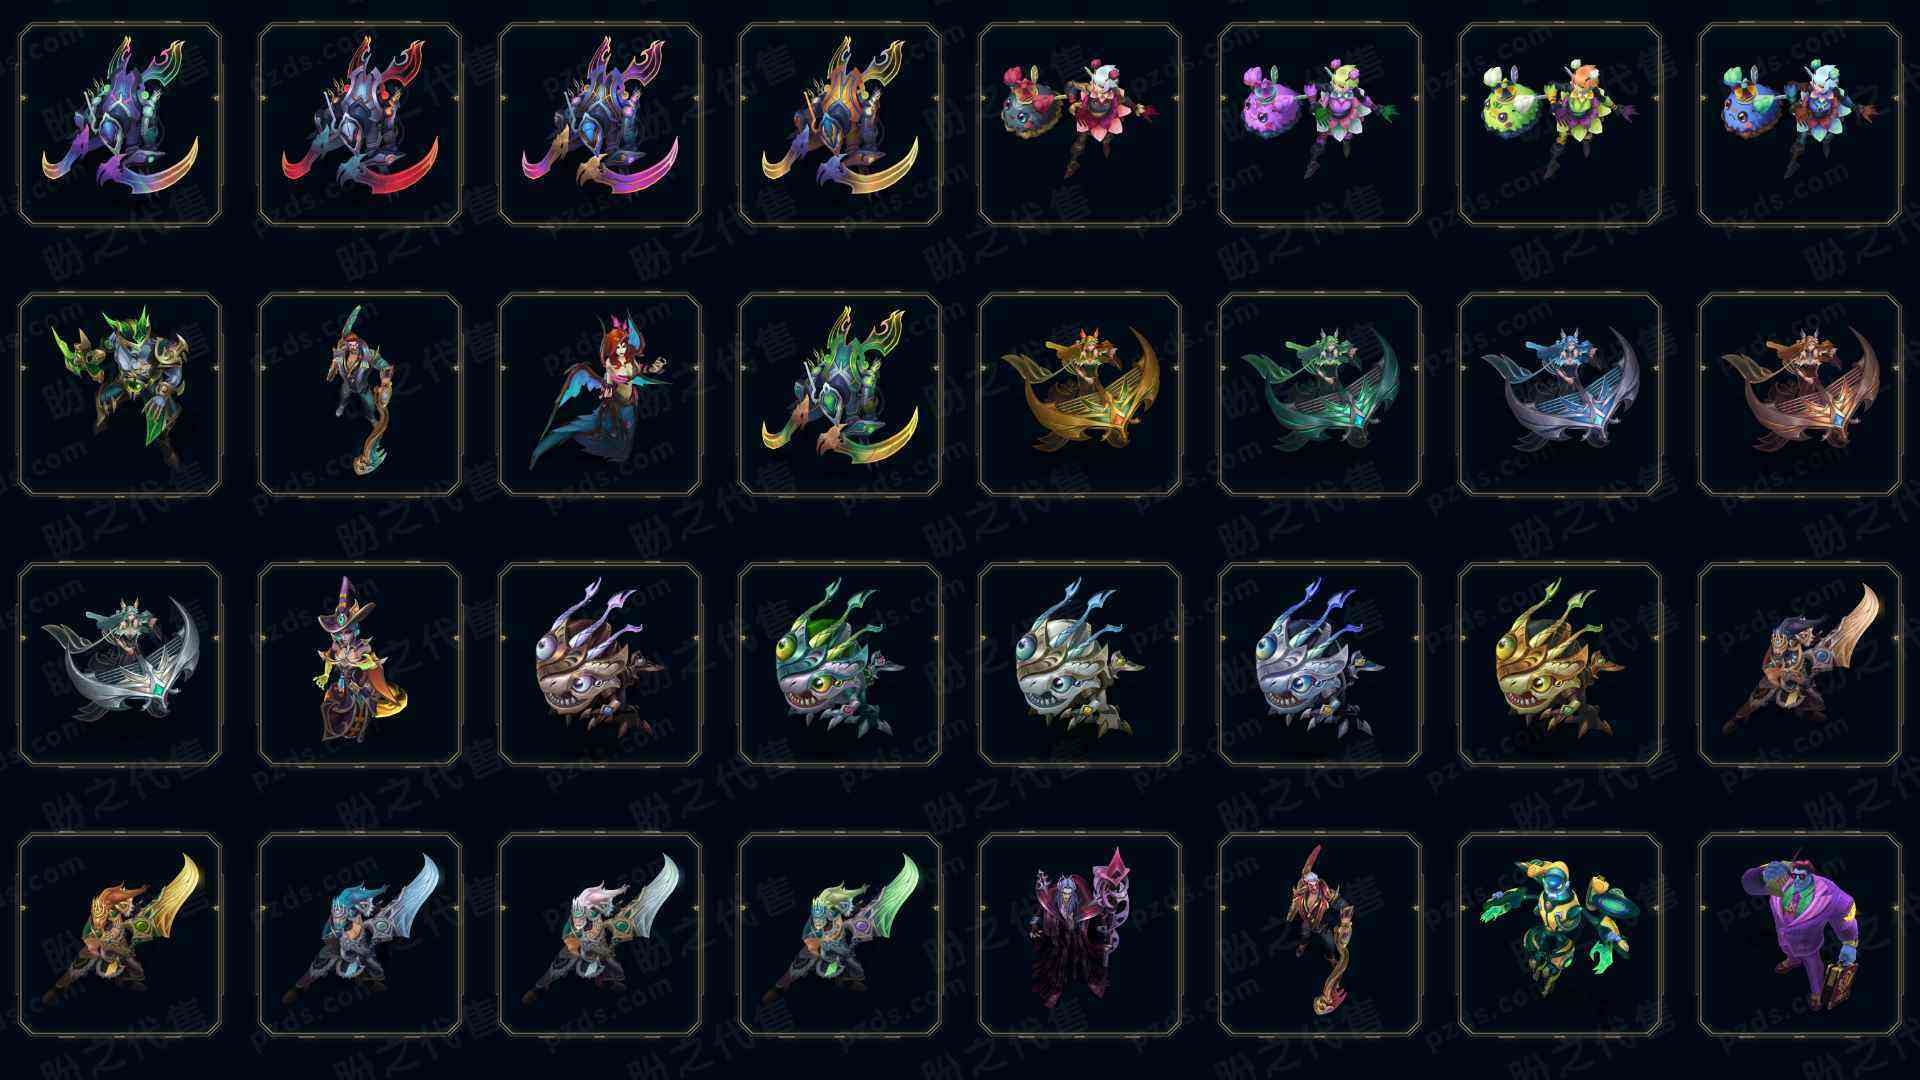Open the purple-suited brawler with briefcase

(1800, 934)
